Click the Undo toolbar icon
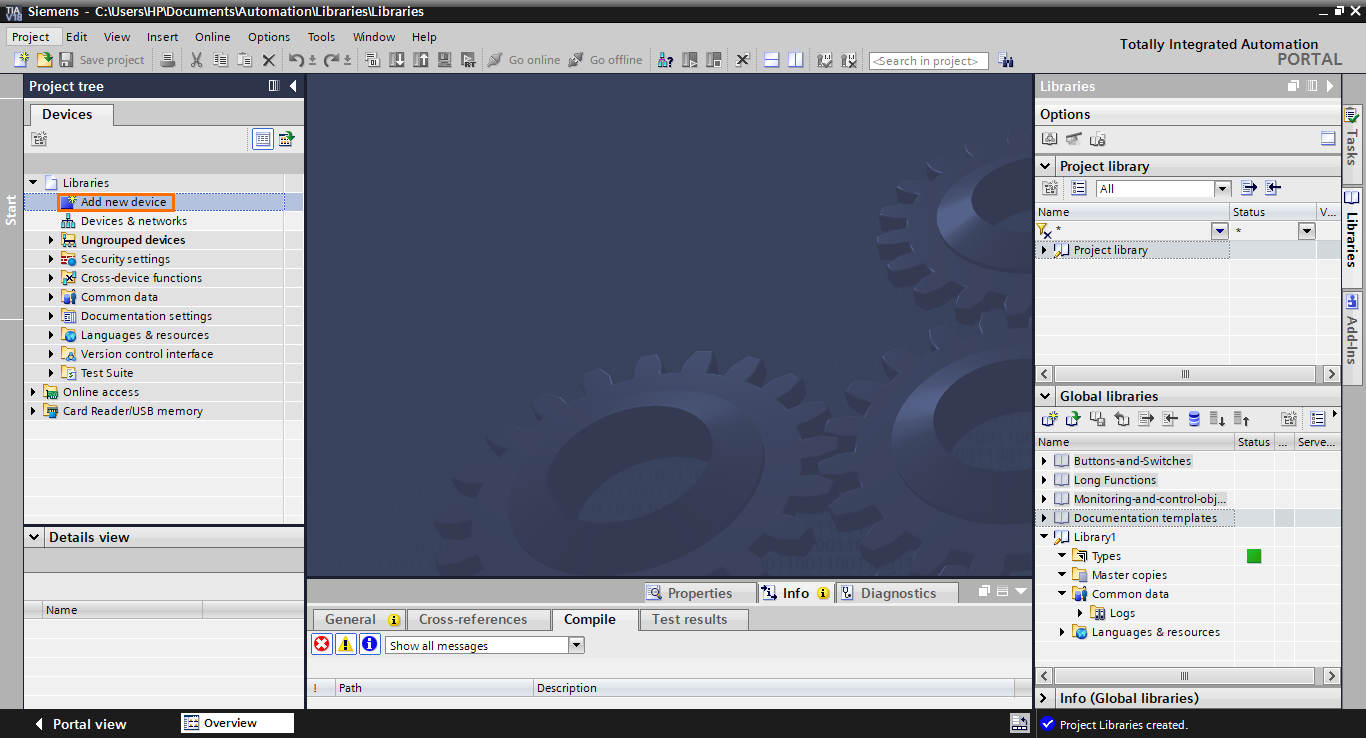Screen dimensions: 1366x738 pos(296,59)
